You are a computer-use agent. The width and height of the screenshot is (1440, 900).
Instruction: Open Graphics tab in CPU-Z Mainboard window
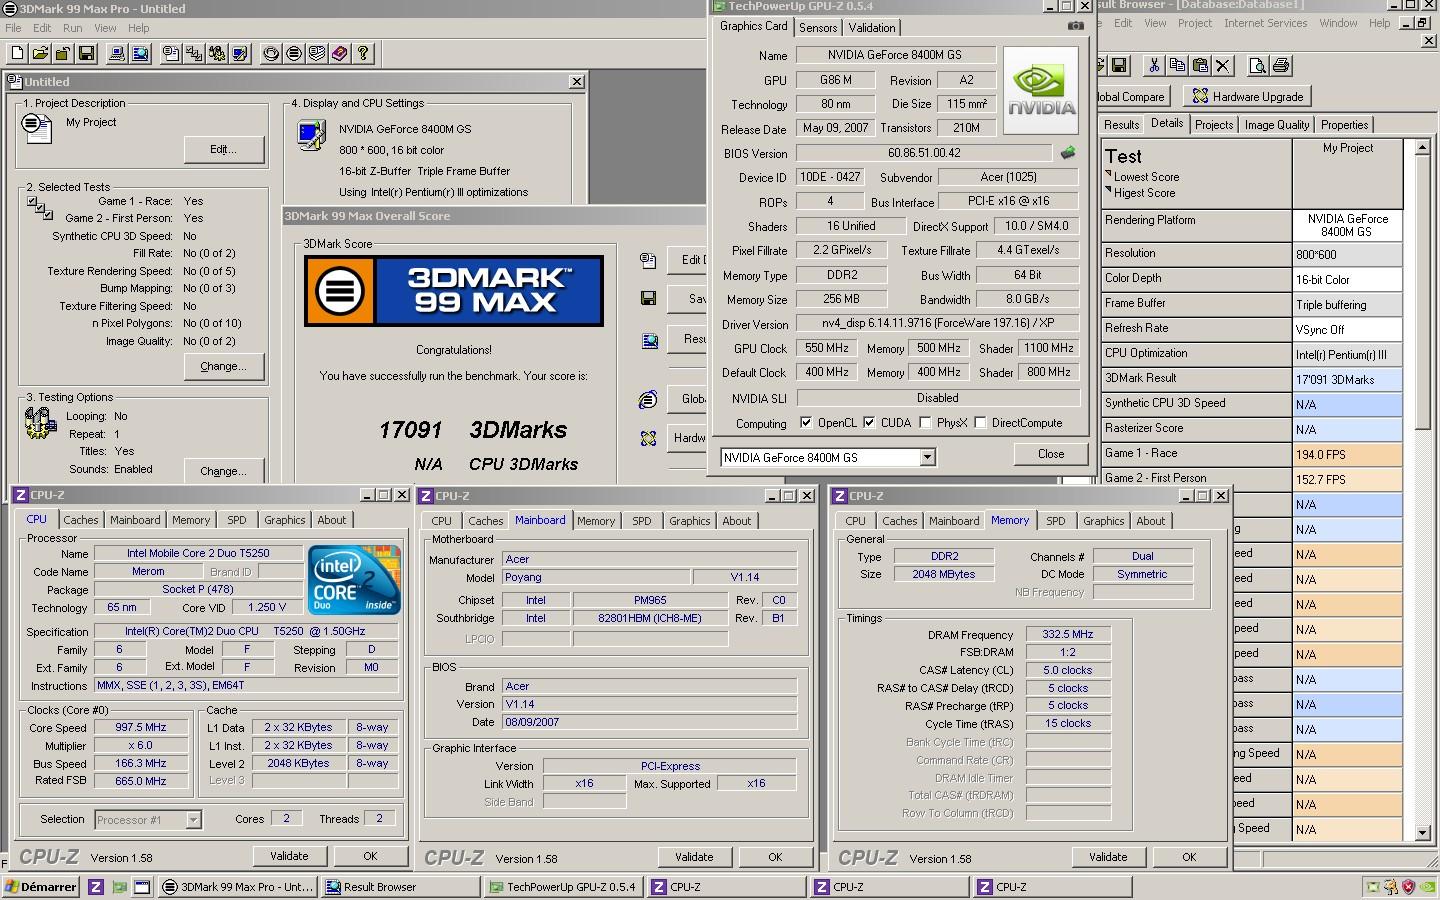pos(689,521)
